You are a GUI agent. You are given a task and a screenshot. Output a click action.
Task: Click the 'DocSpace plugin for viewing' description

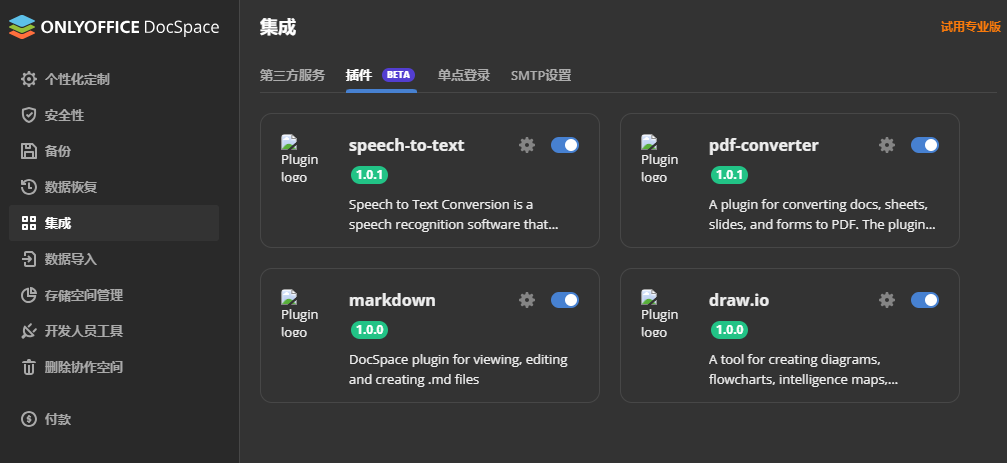[x=458, y=369]
